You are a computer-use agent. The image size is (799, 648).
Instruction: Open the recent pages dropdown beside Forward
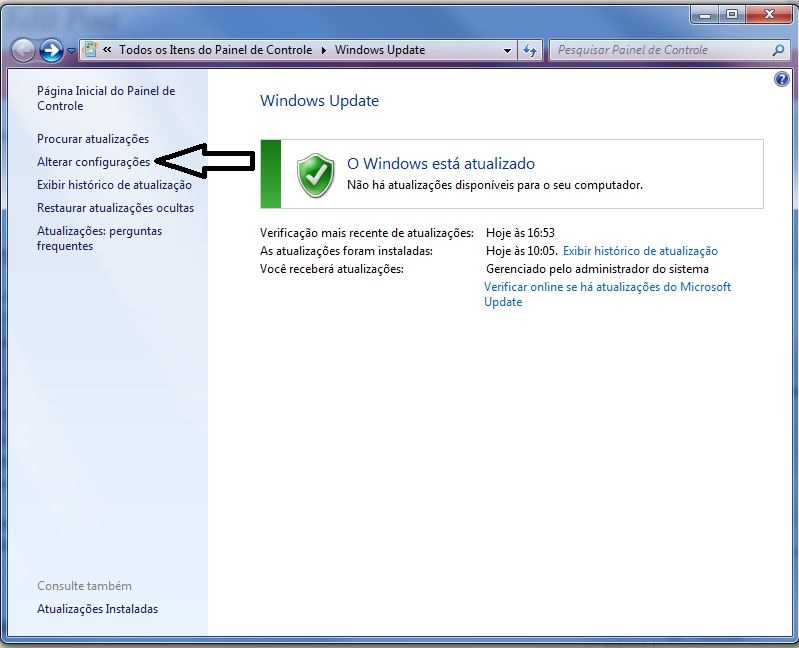(71, 51)
